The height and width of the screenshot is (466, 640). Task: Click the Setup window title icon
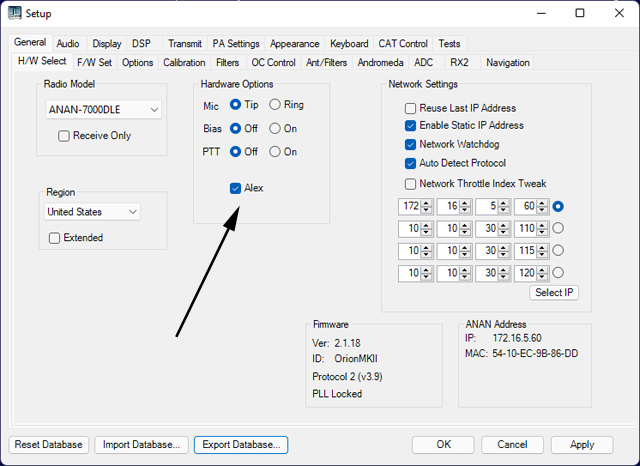pos(15,14)
